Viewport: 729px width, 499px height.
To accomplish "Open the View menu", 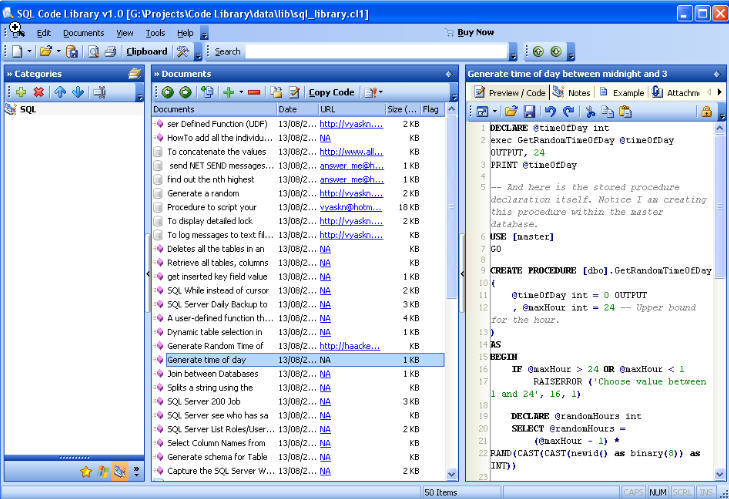I will tap(125, 33).
